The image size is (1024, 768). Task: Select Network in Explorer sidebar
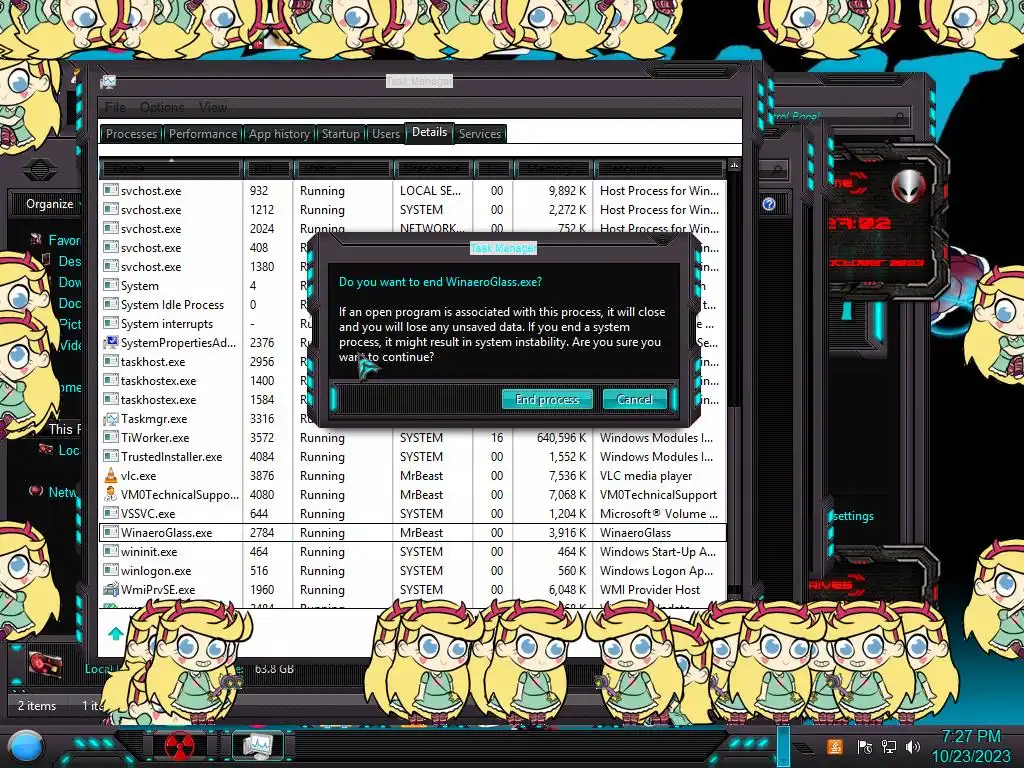pos(63,492)
